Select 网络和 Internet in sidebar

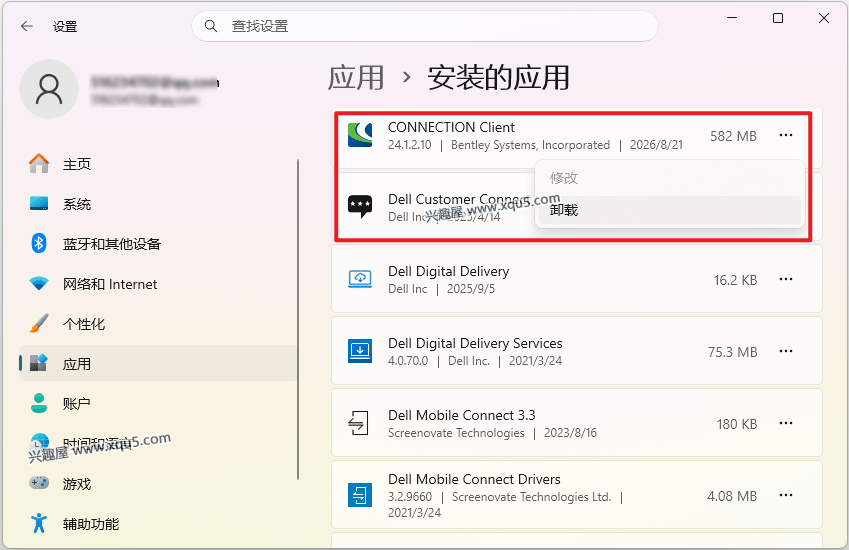click(110, 284)
